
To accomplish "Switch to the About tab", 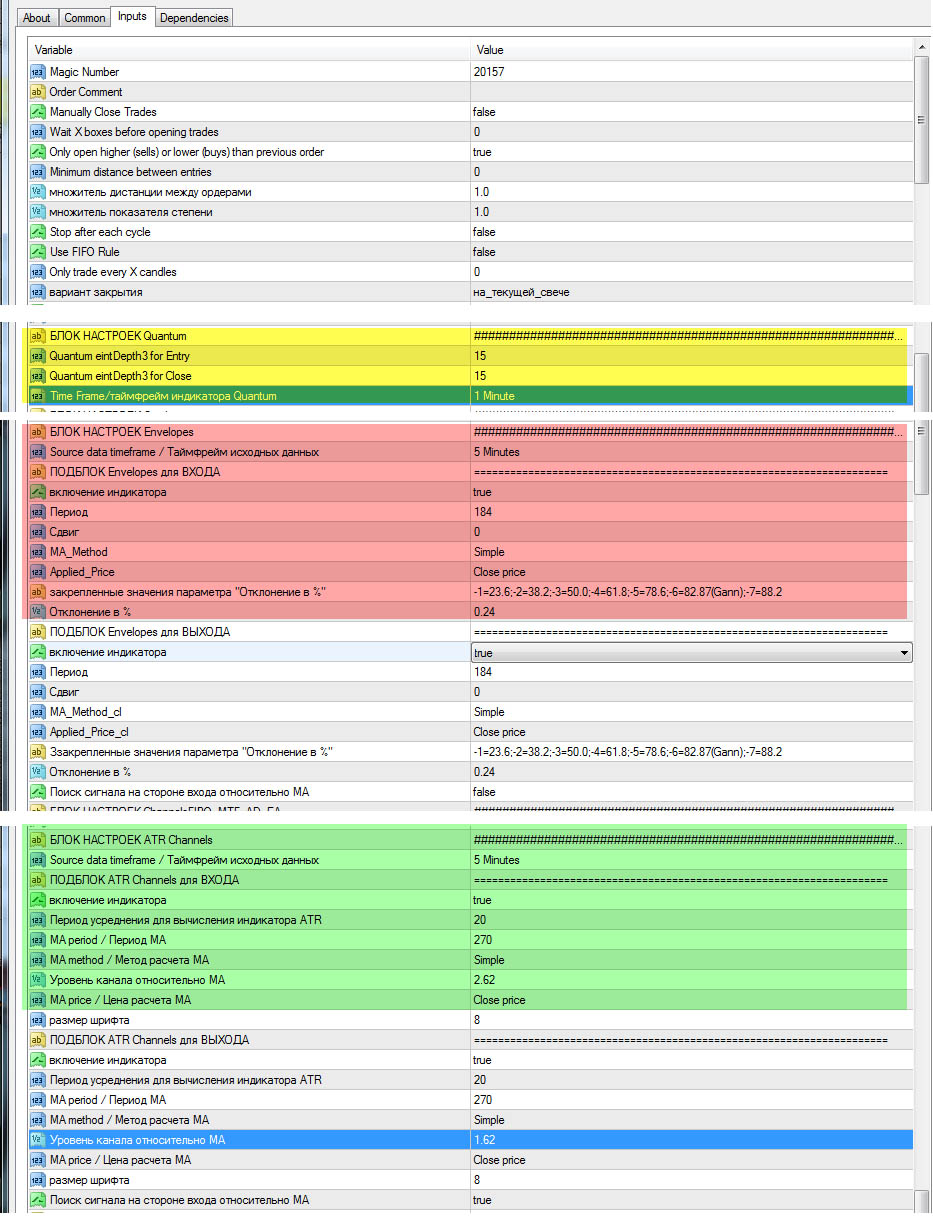I will 36,17.
